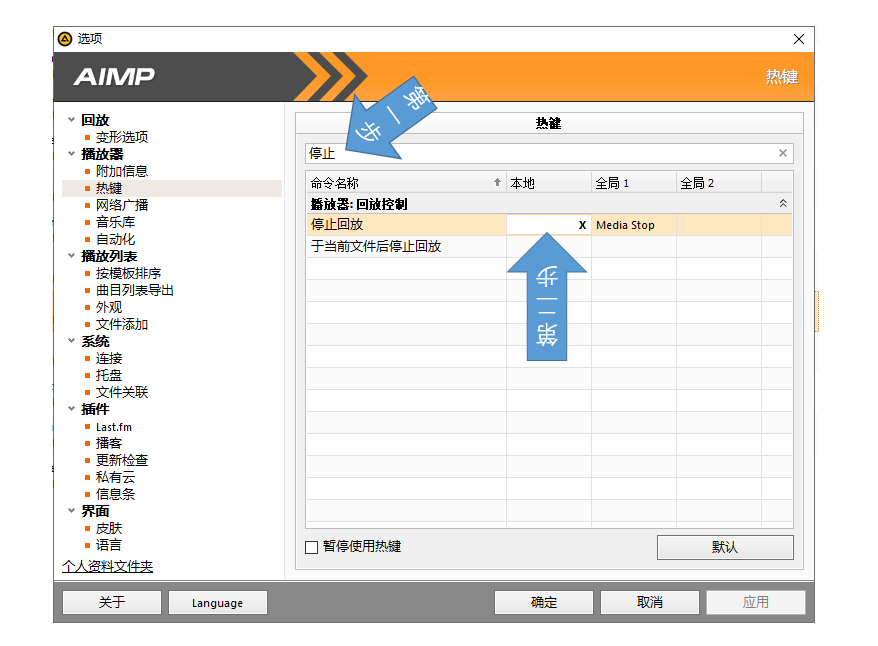
Task: Open the Language button
Action: point(217,602)
